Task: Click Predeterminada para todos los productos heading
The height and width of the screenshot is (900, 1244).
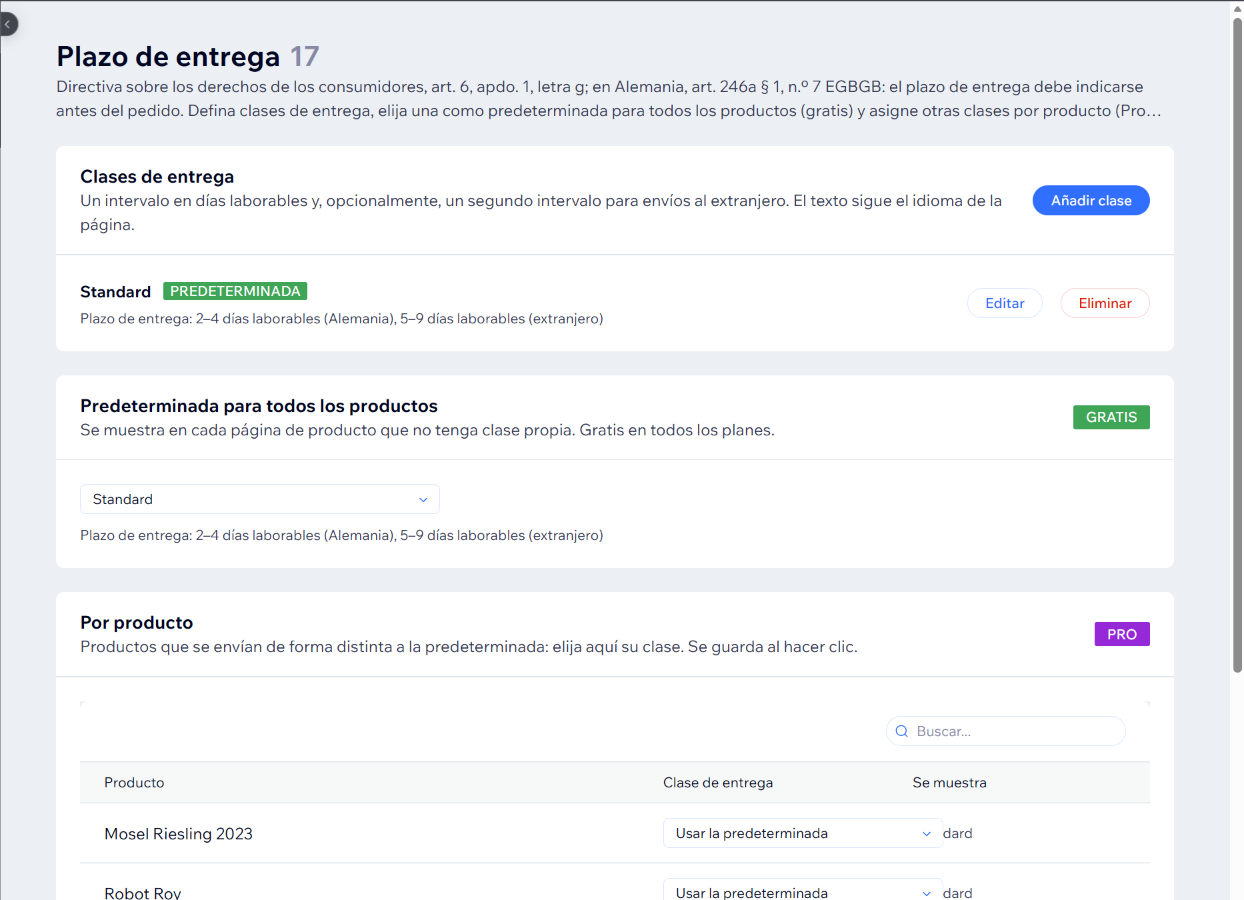Action: click(x=259, y=406)
